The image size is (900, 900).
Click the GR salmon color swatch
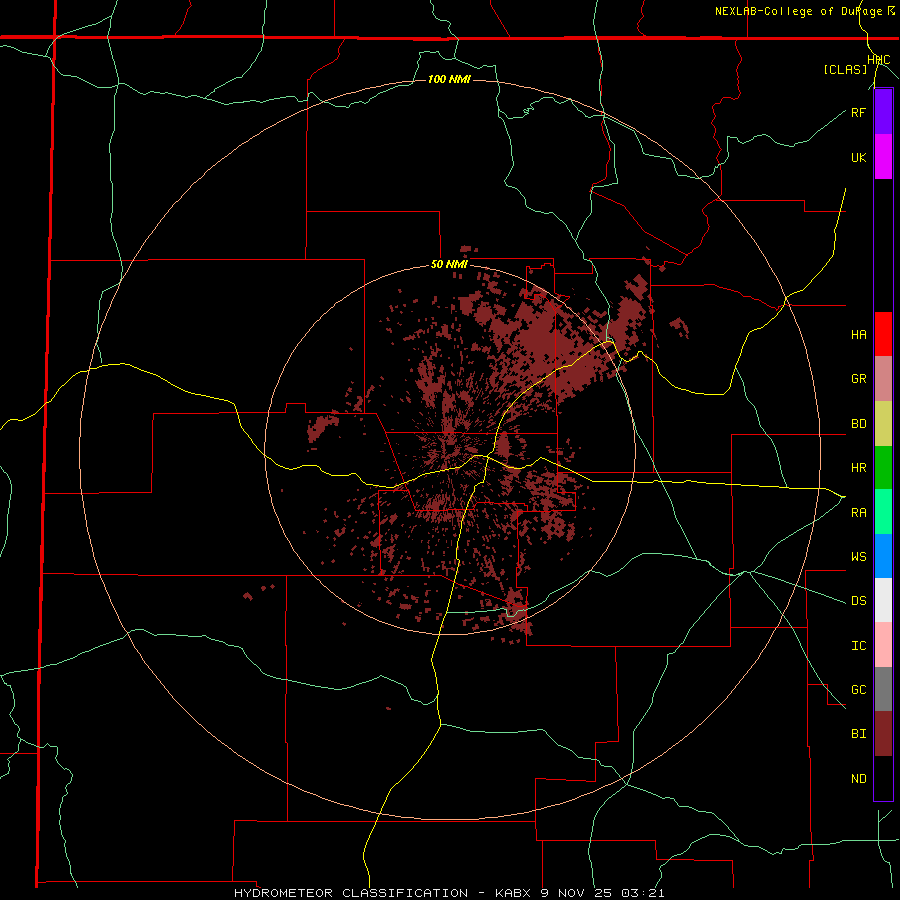click(883, 378)
